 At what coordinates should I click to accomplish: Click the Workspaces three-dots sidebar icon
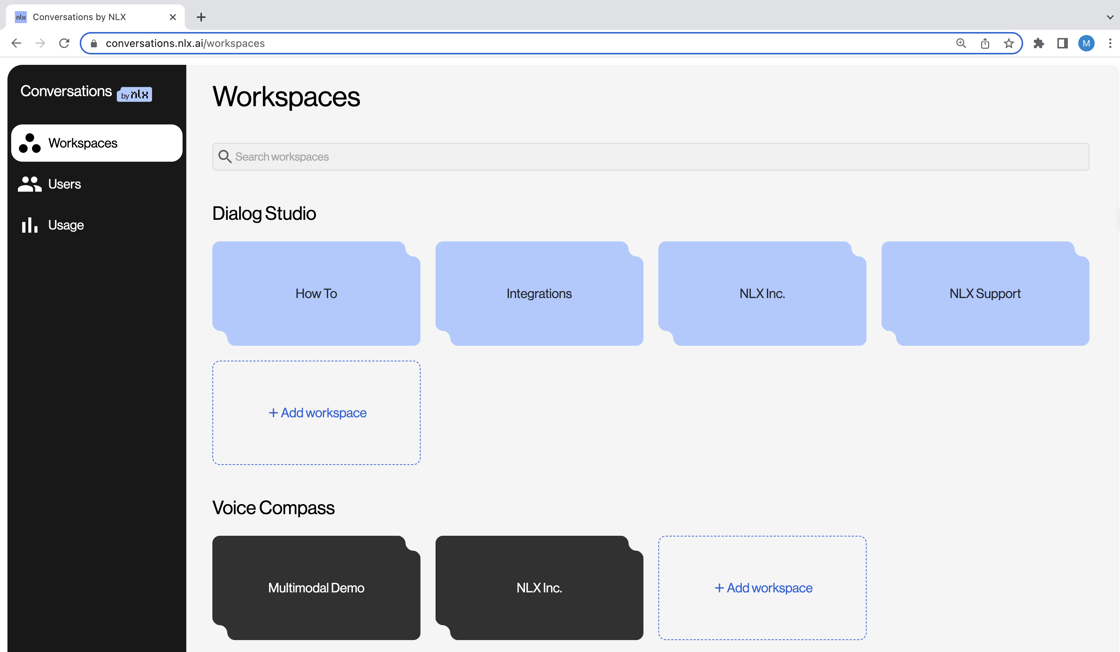click(x=29, y=143)
